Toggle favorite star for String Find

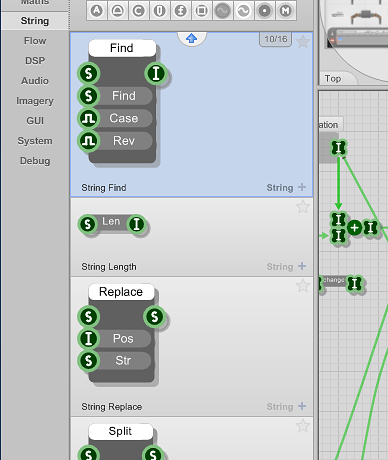303,42
